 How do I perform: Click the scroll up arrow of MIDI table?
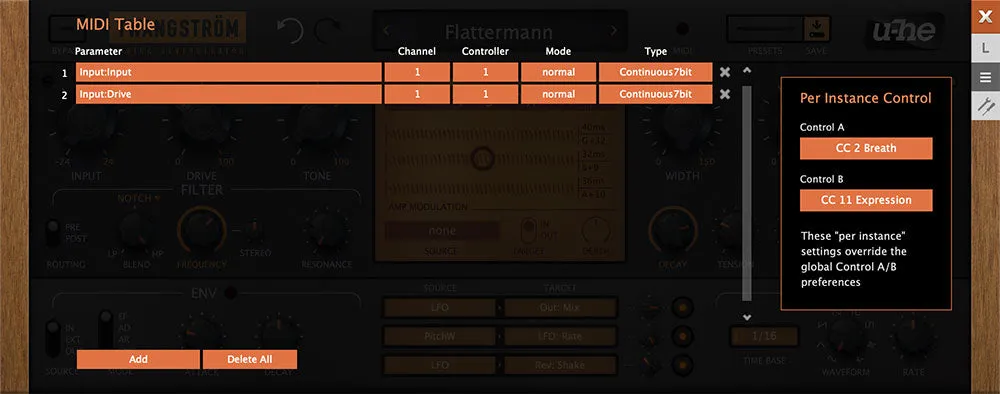point(747,70)
